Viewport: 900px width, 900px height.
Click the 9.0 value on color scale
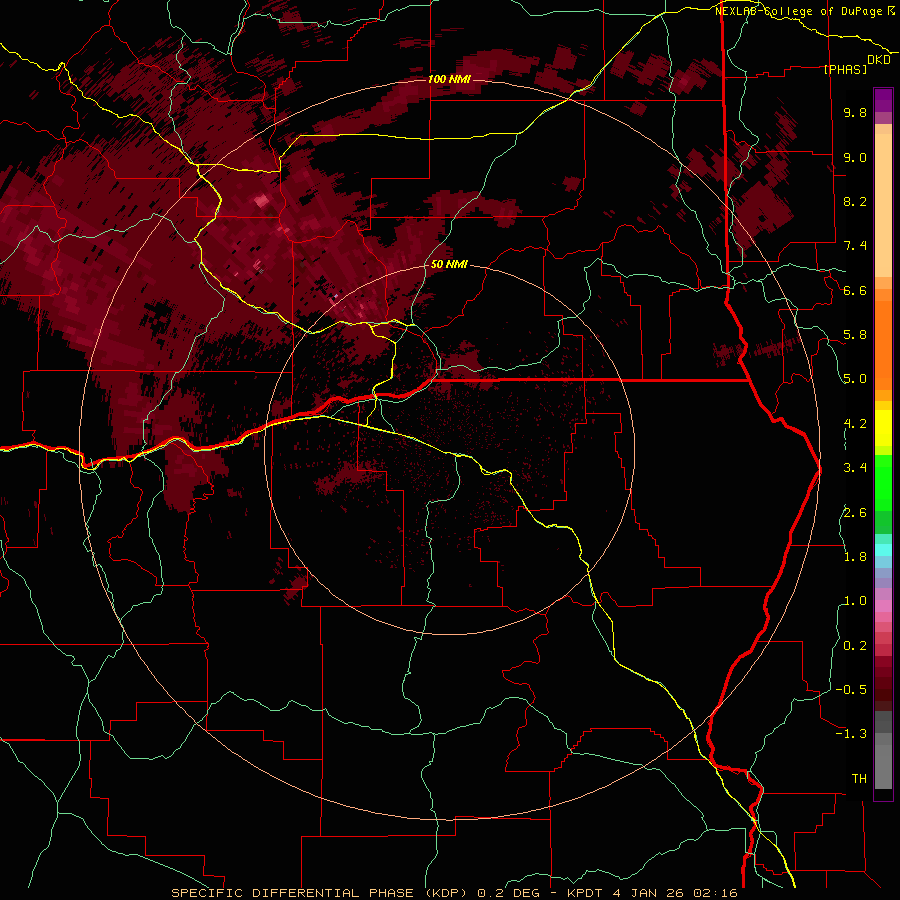(855, 157)
